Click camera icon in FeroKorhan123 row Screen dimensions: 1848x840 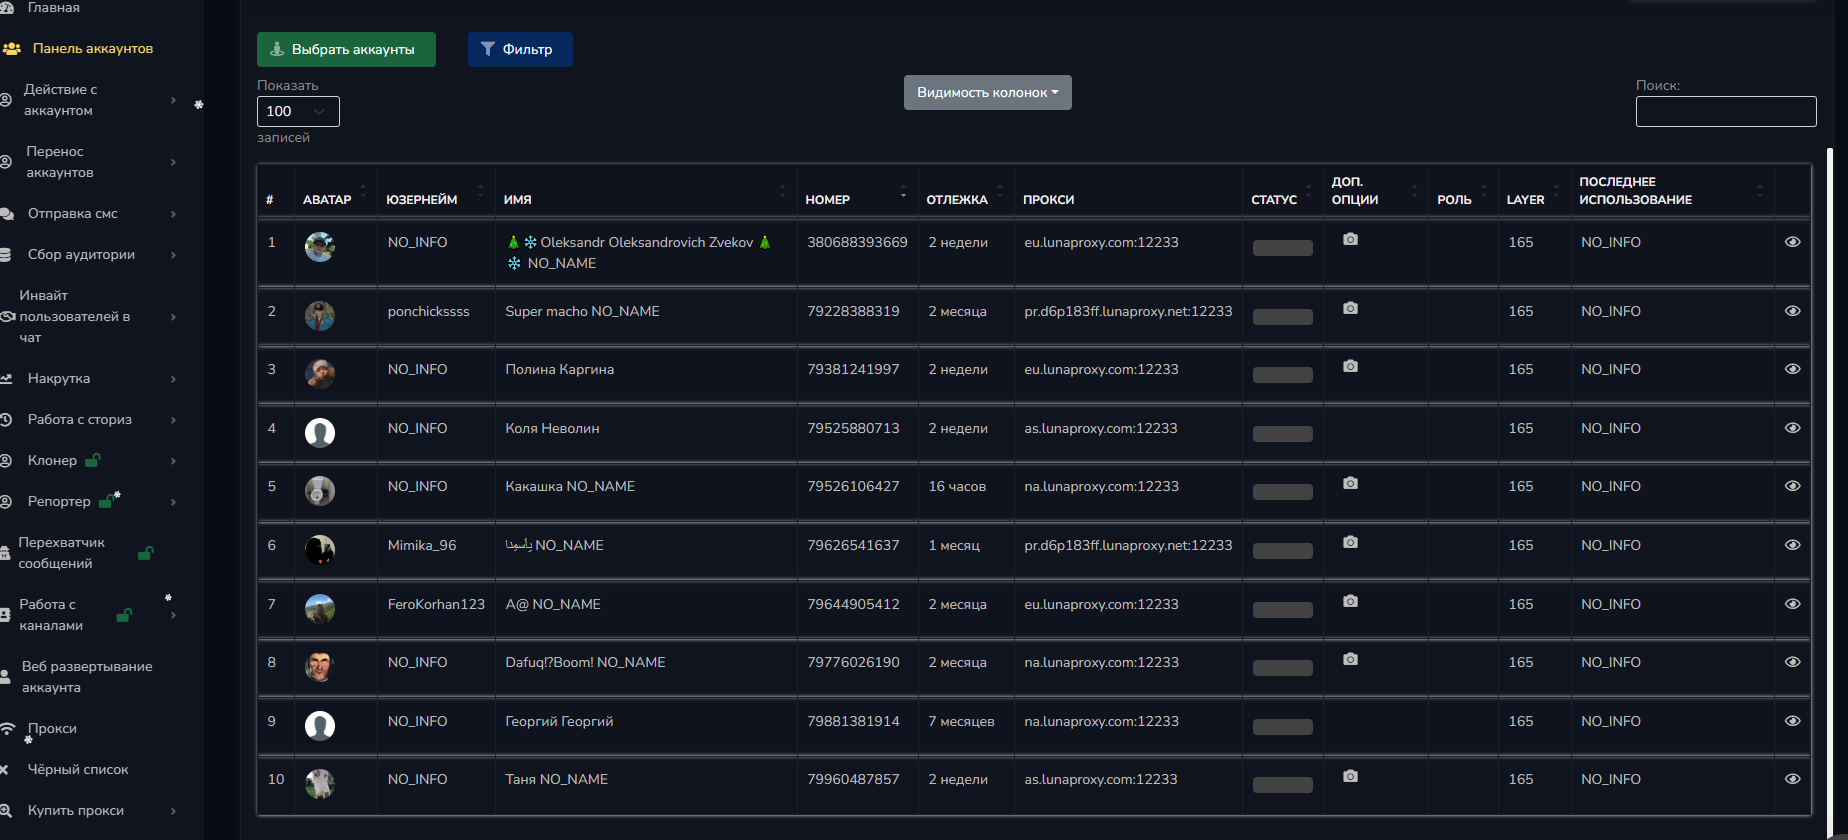coord(1350,601)
